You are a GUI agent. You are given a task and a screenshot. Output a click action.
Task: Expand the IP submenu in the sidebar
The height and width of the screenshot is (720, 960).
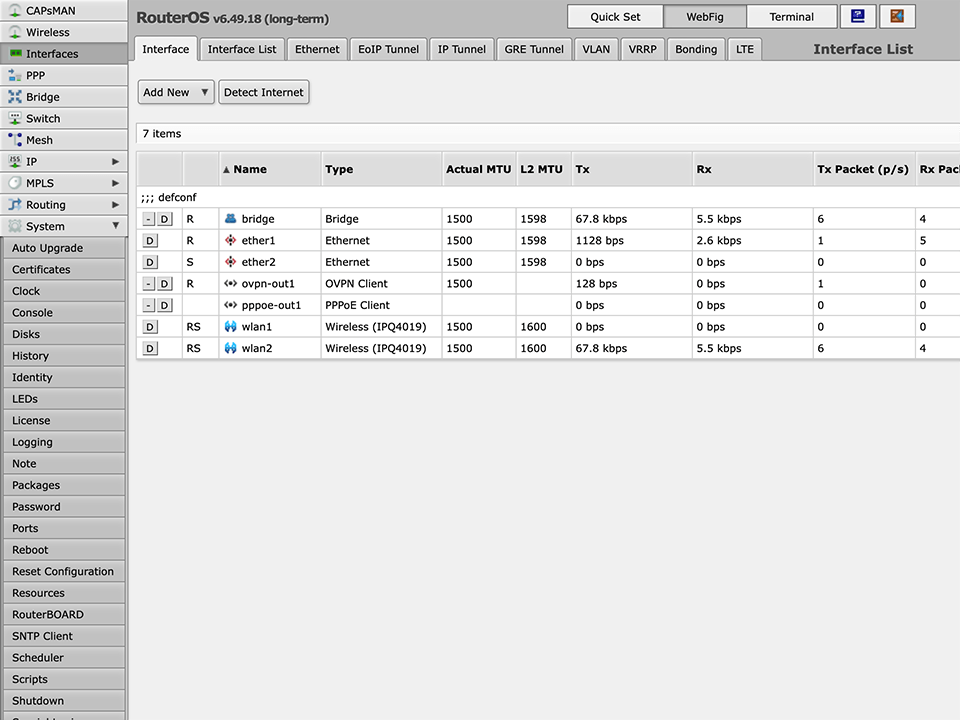point(115,161)
